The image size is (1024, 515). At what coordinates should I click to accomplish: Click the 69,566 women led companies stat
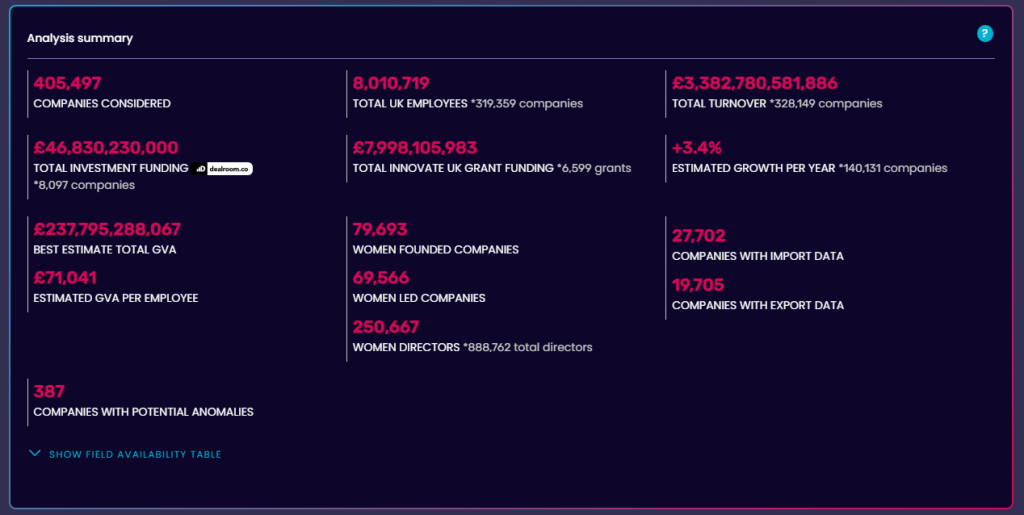381,278
